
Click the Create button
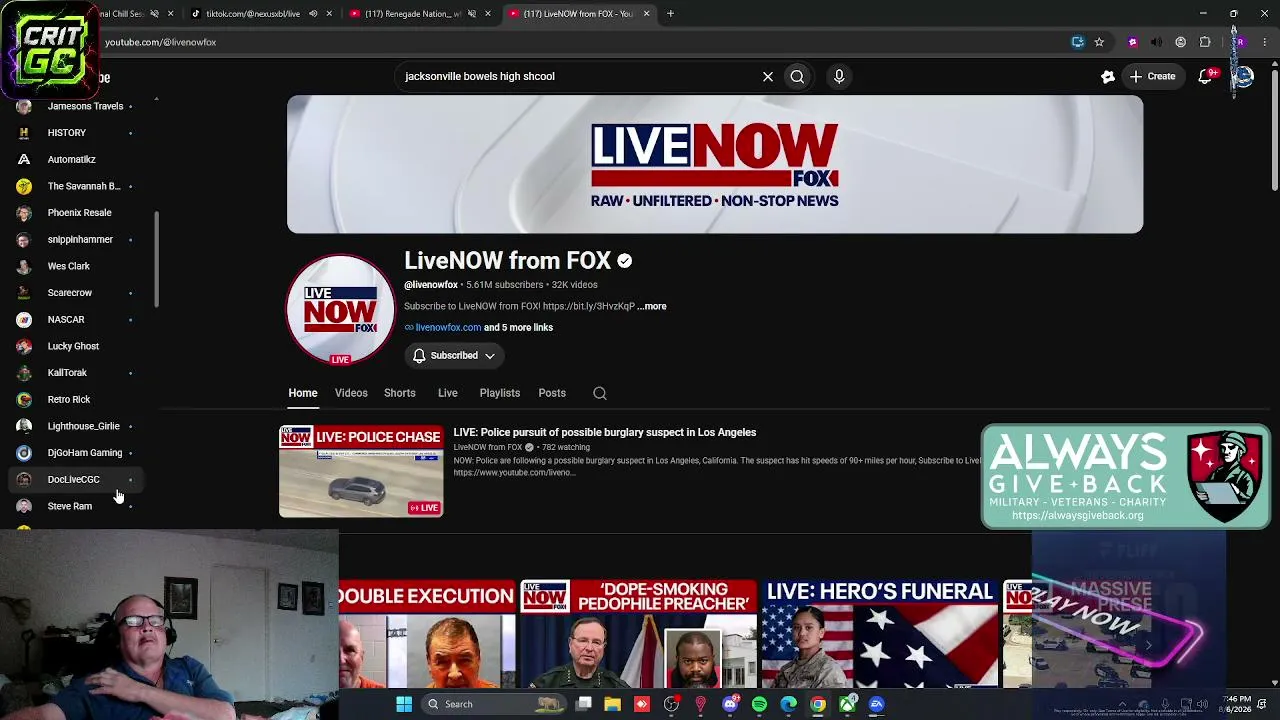(1152, 76)
